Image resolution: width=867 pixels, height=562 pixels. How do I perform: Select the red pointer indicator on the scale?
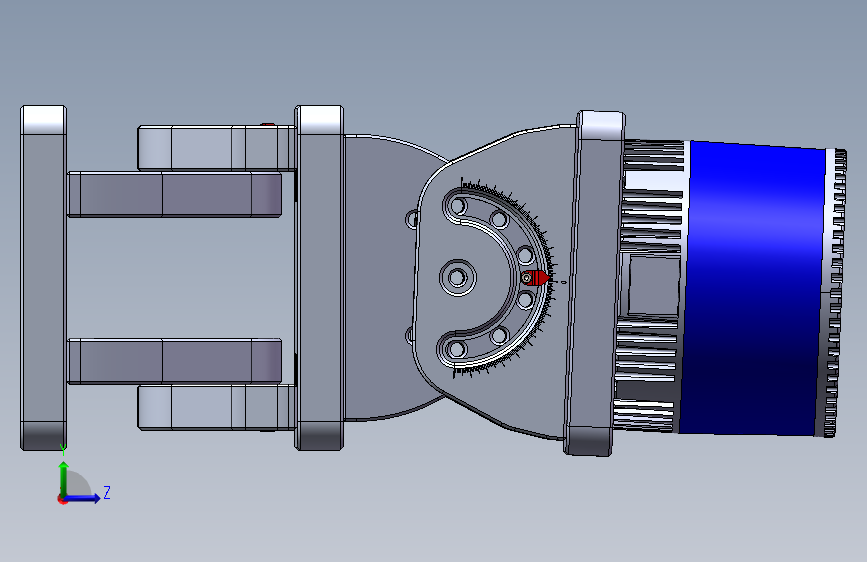(536, 278)
